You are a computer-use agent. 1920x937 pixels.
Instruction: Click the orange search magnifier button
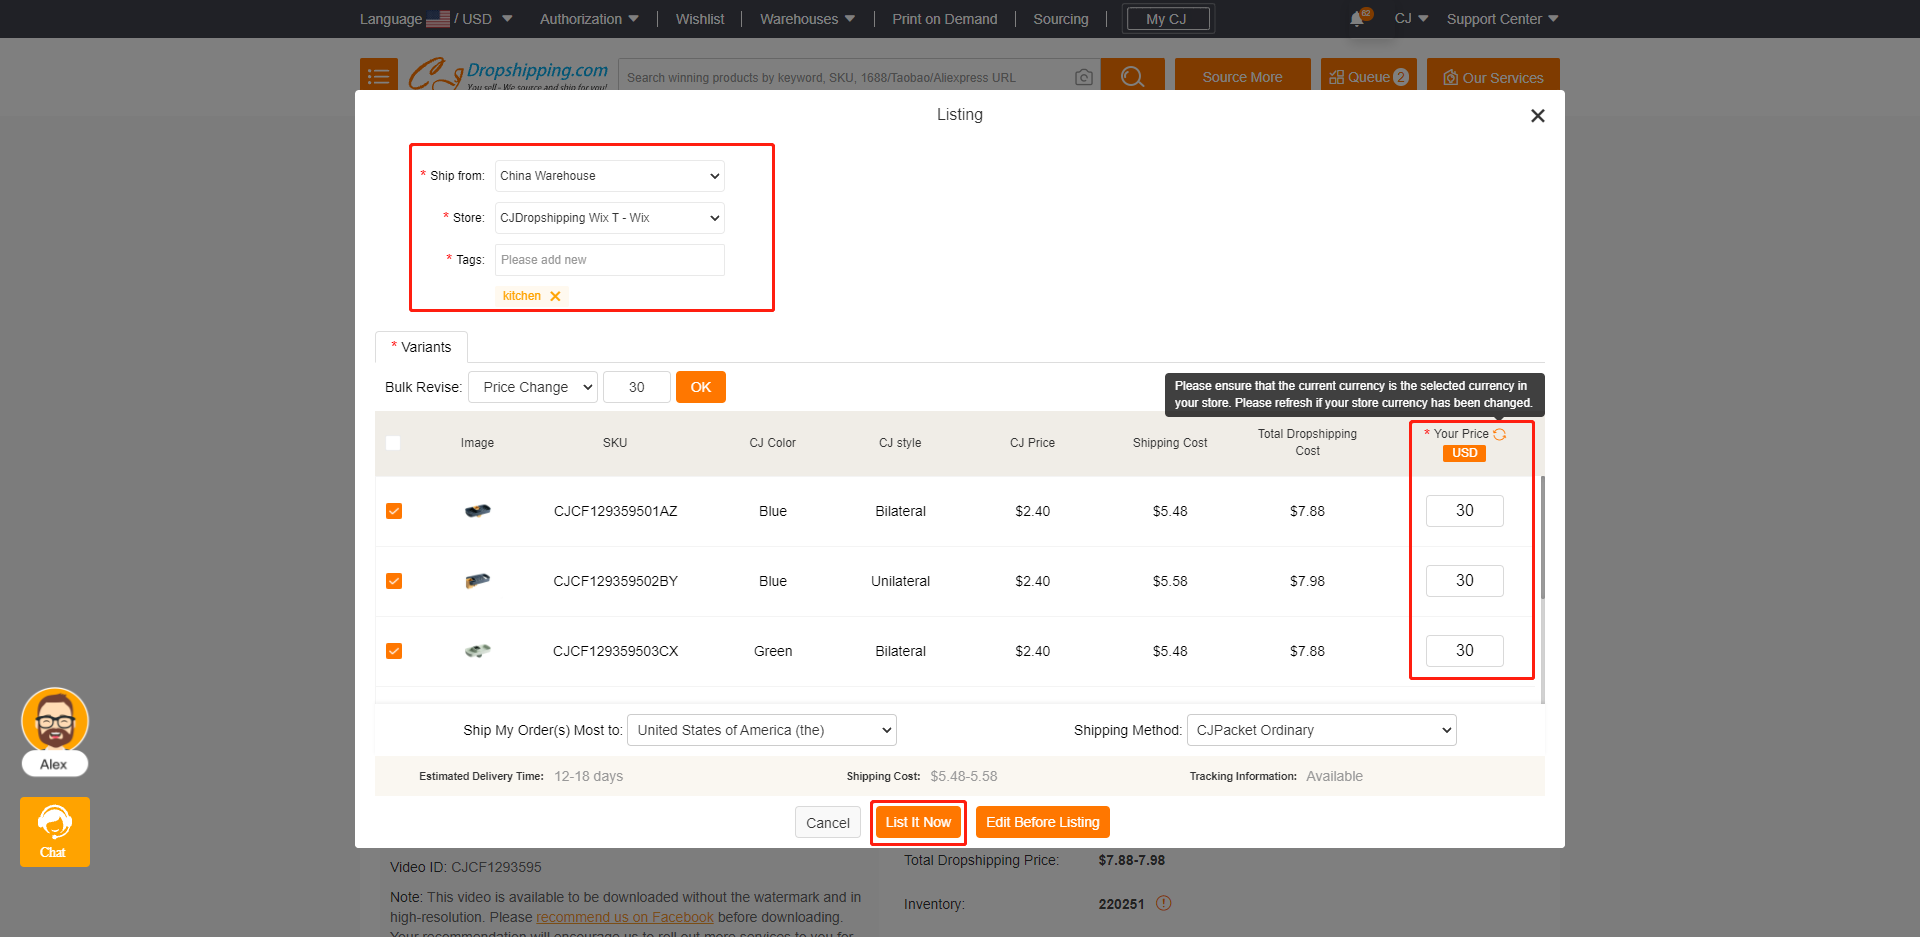[x=1132, y=77]
